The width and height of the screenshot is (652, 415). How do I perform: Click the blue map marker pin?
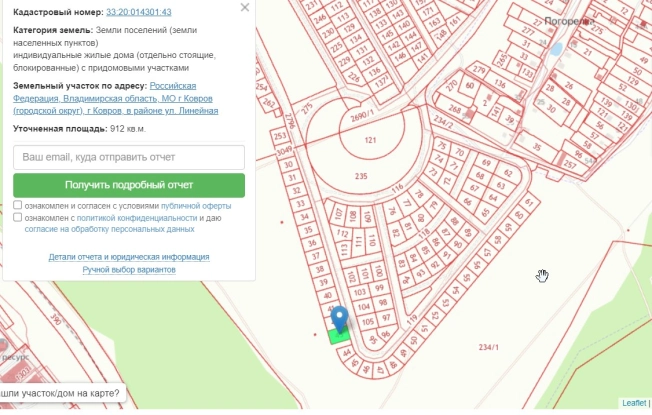(340, 319)
